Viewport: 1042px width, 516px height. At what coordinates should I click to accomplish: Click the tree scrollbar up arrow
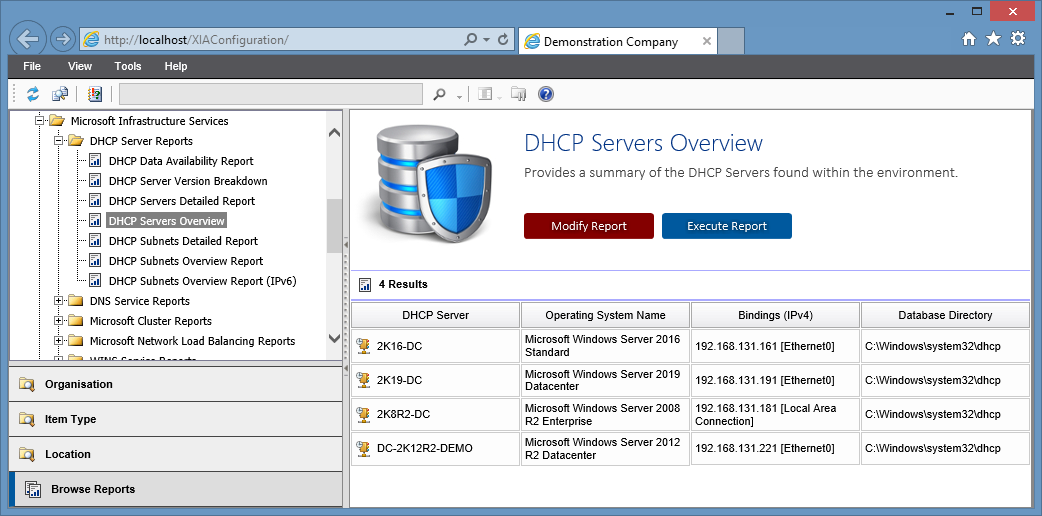tap(334, 132)
